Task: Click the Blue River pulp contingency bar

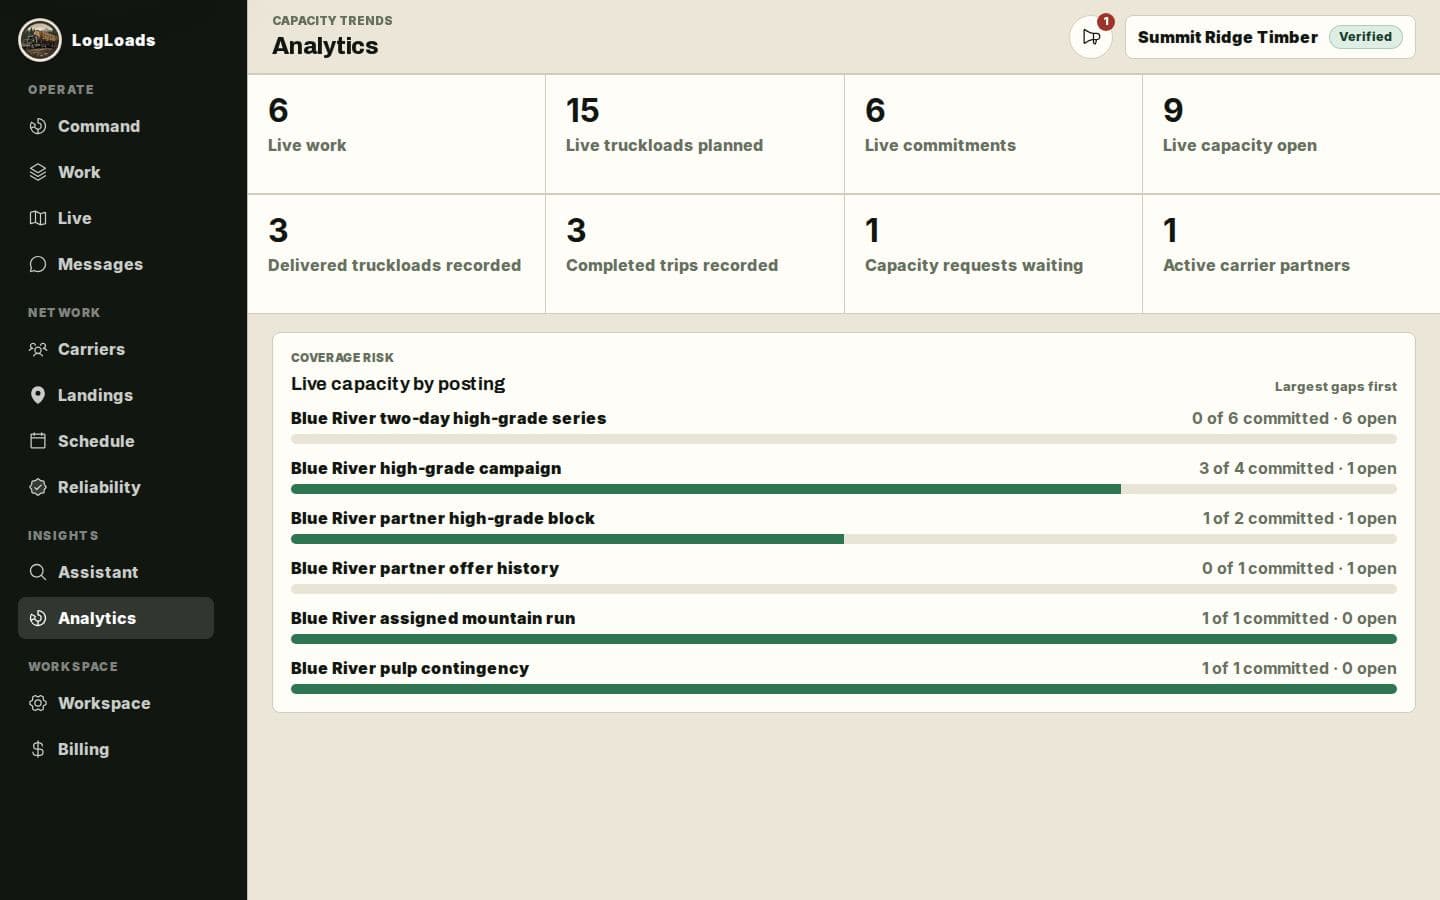Action: coord(844,689)
